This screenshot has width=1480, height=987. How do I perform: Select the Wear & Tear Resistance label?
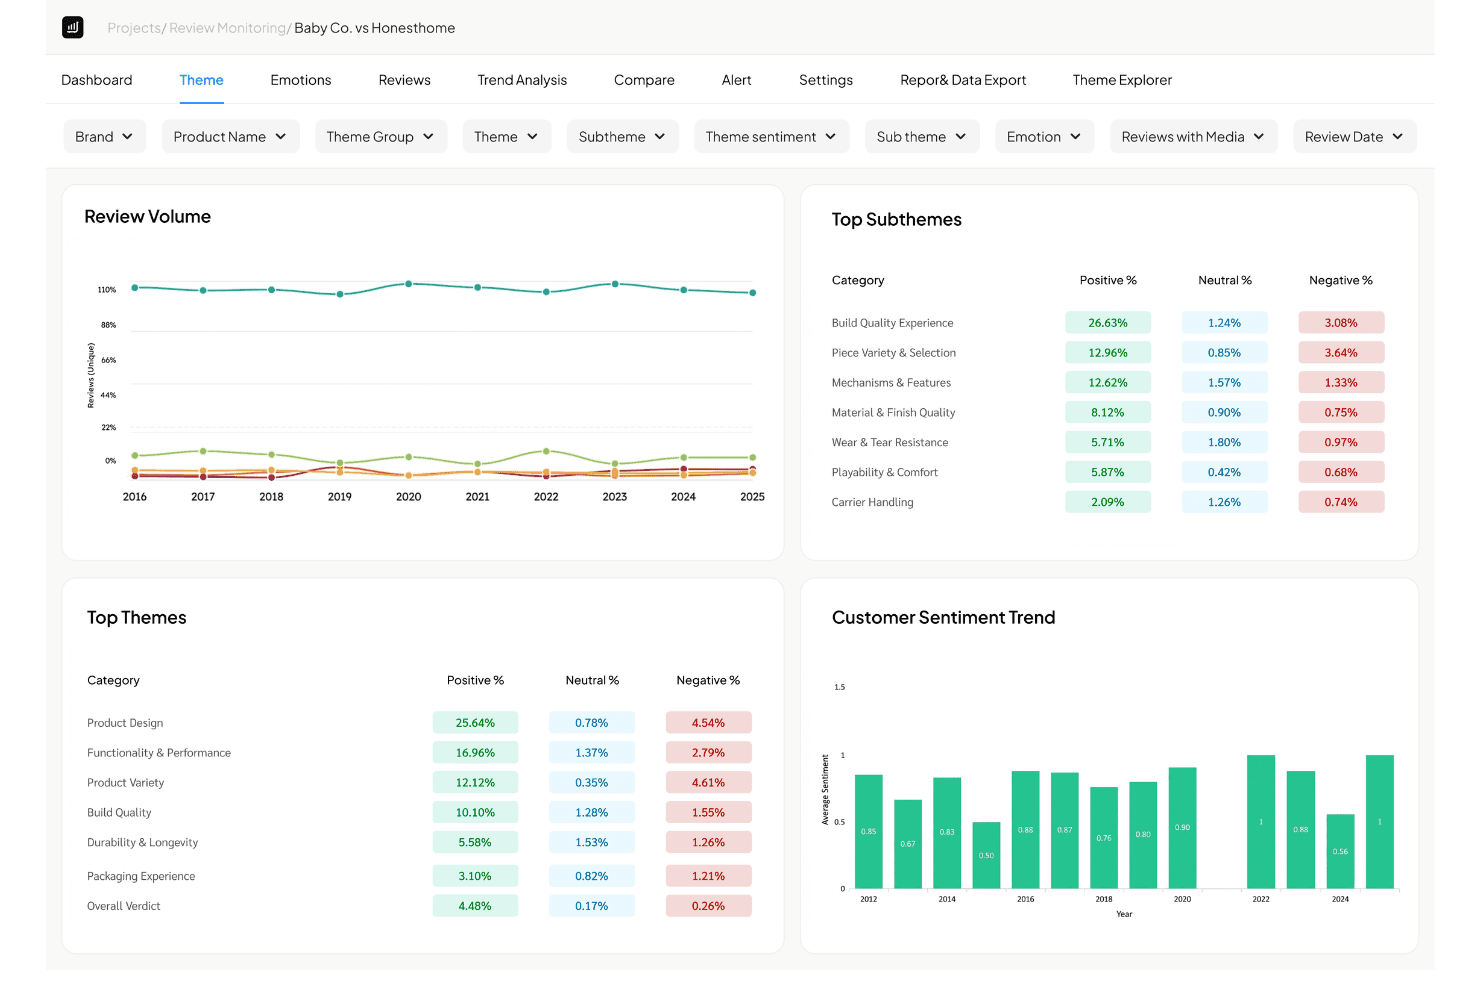click(890, 443)
